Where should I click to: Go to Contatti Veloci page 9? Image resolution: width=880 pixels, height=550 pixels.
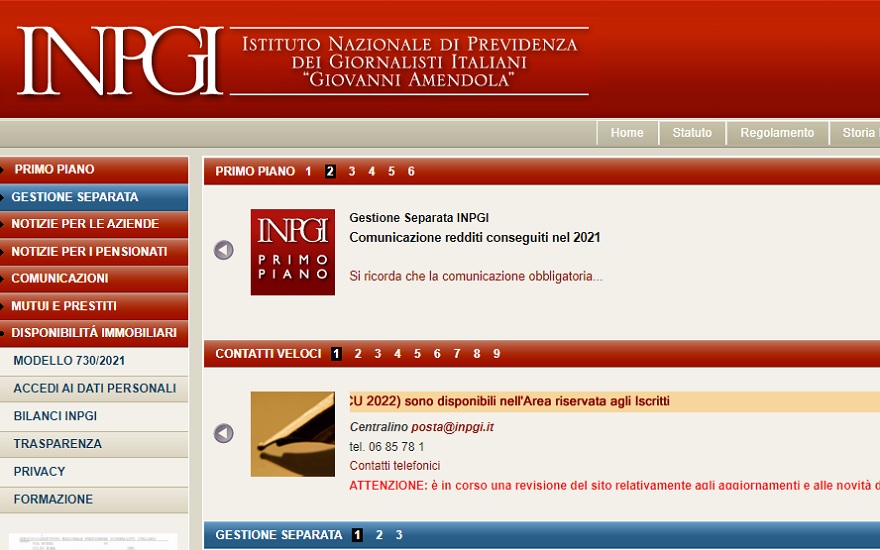[x=496, y=354]
